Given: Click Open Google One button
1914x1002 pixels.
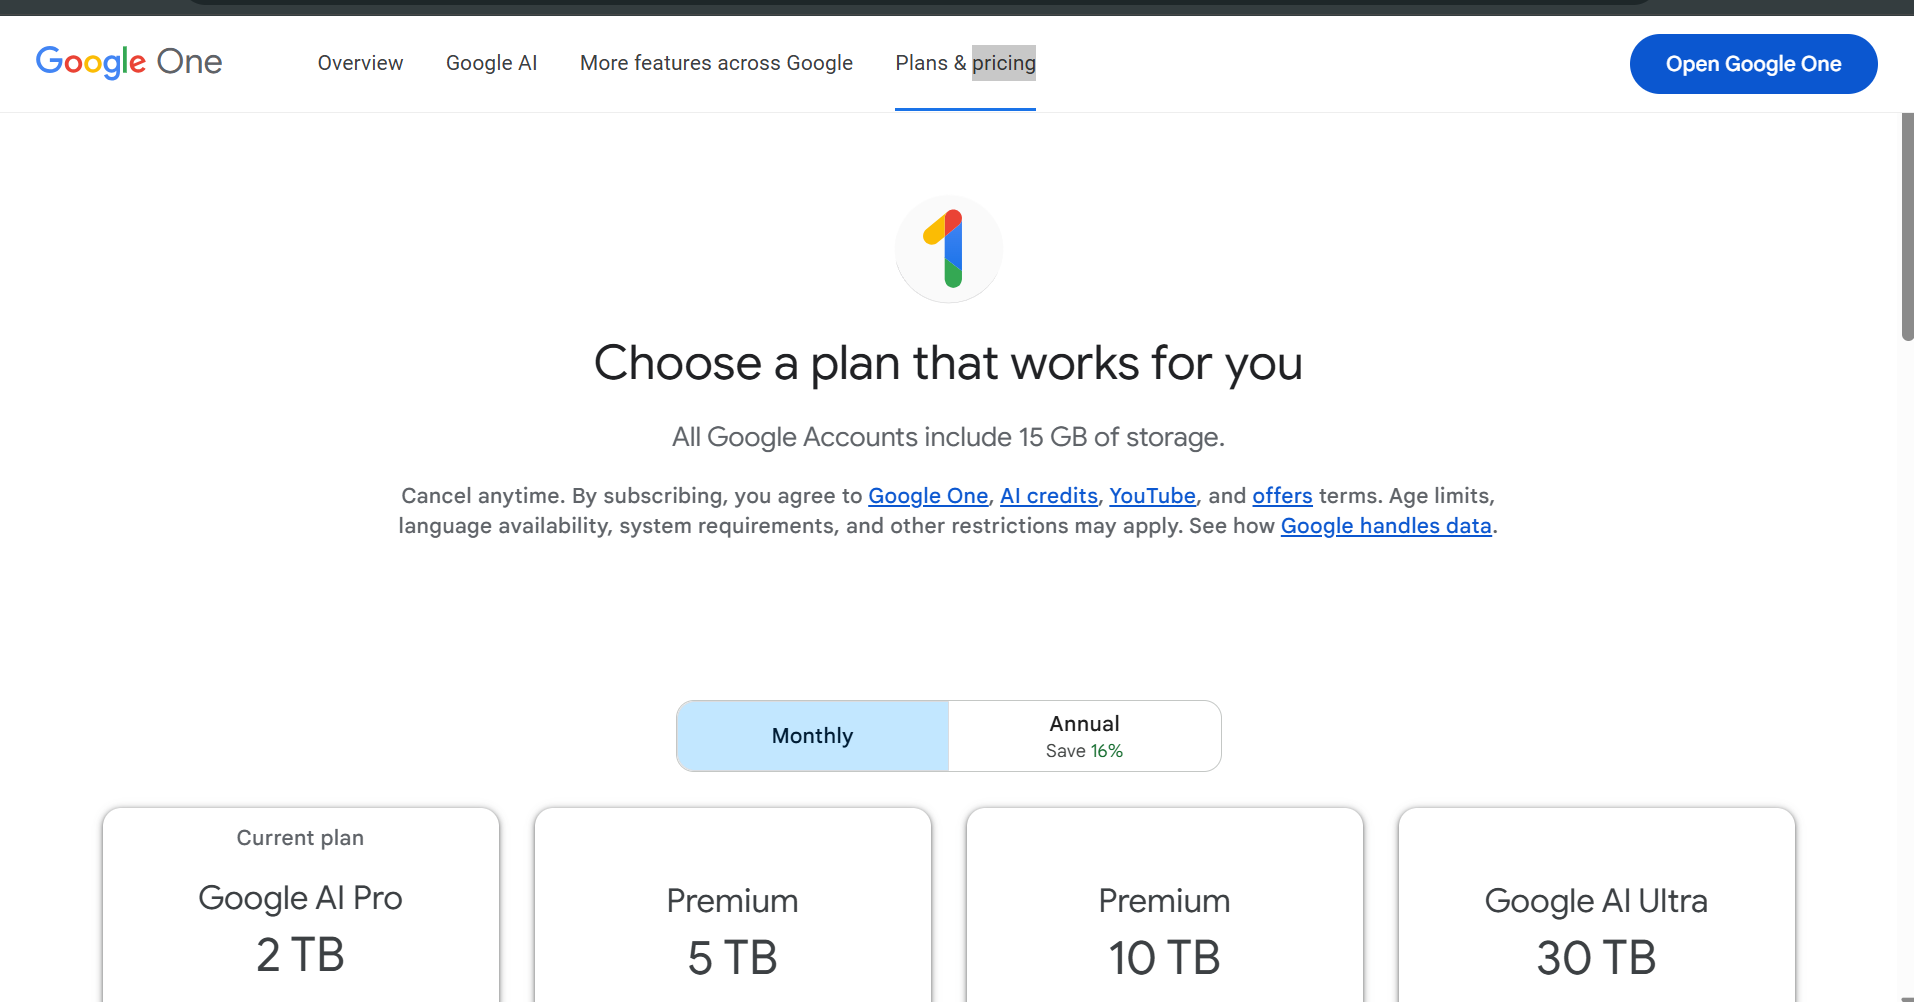Looking at the screenshot, I should pos(1753,64).
